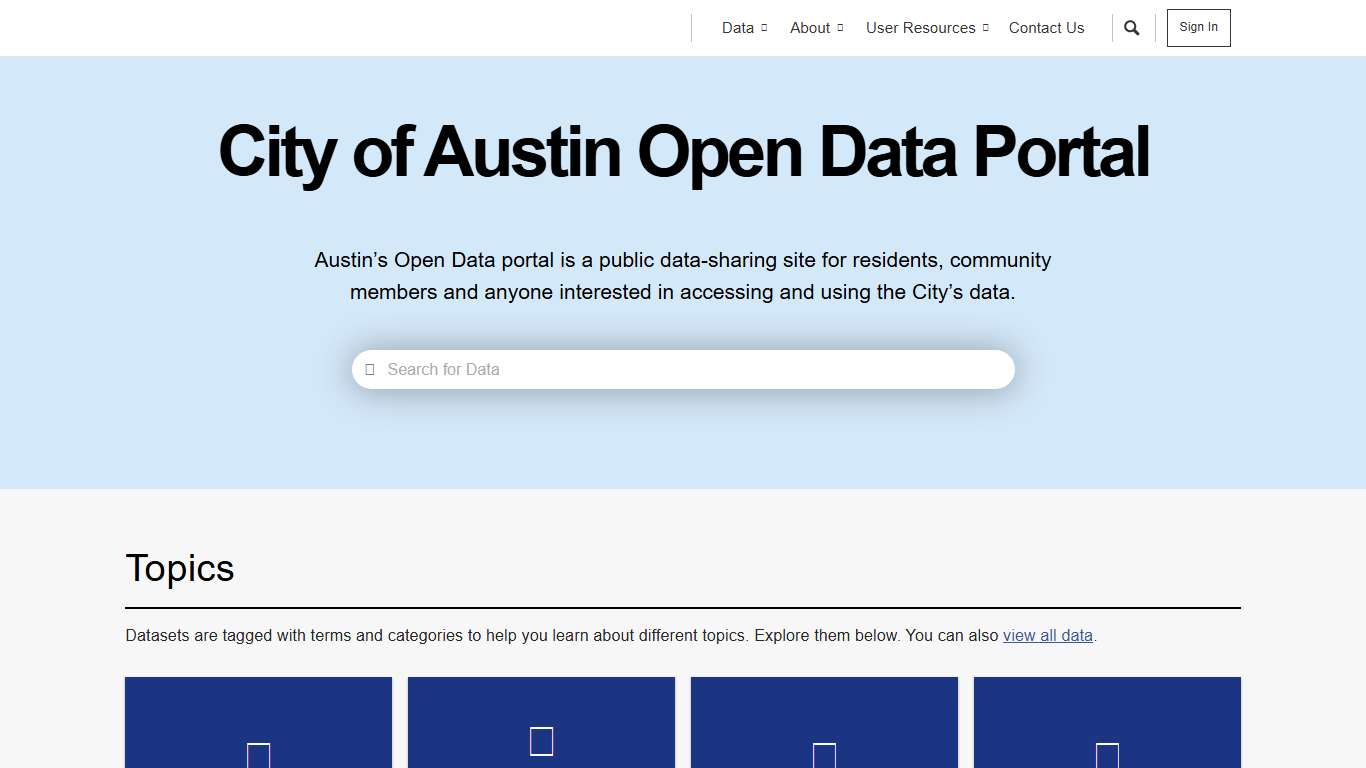Open the rightmost Topics category tile
The width and height of the screenshot is (1366, 768).
1107,722
